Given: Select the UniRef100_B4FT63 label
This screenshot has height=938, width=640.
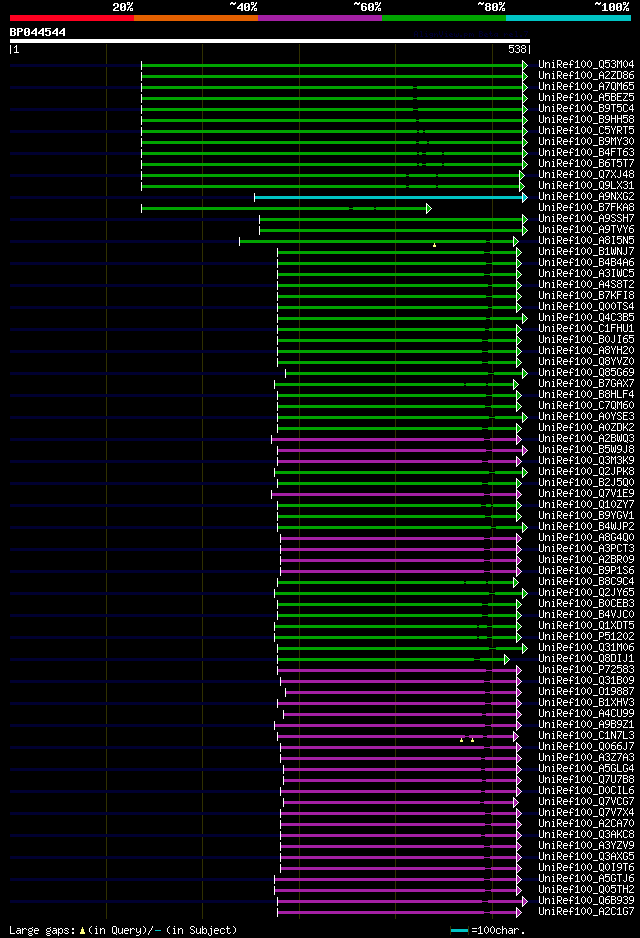Looking at the screenshot, I should coord(586,153).
